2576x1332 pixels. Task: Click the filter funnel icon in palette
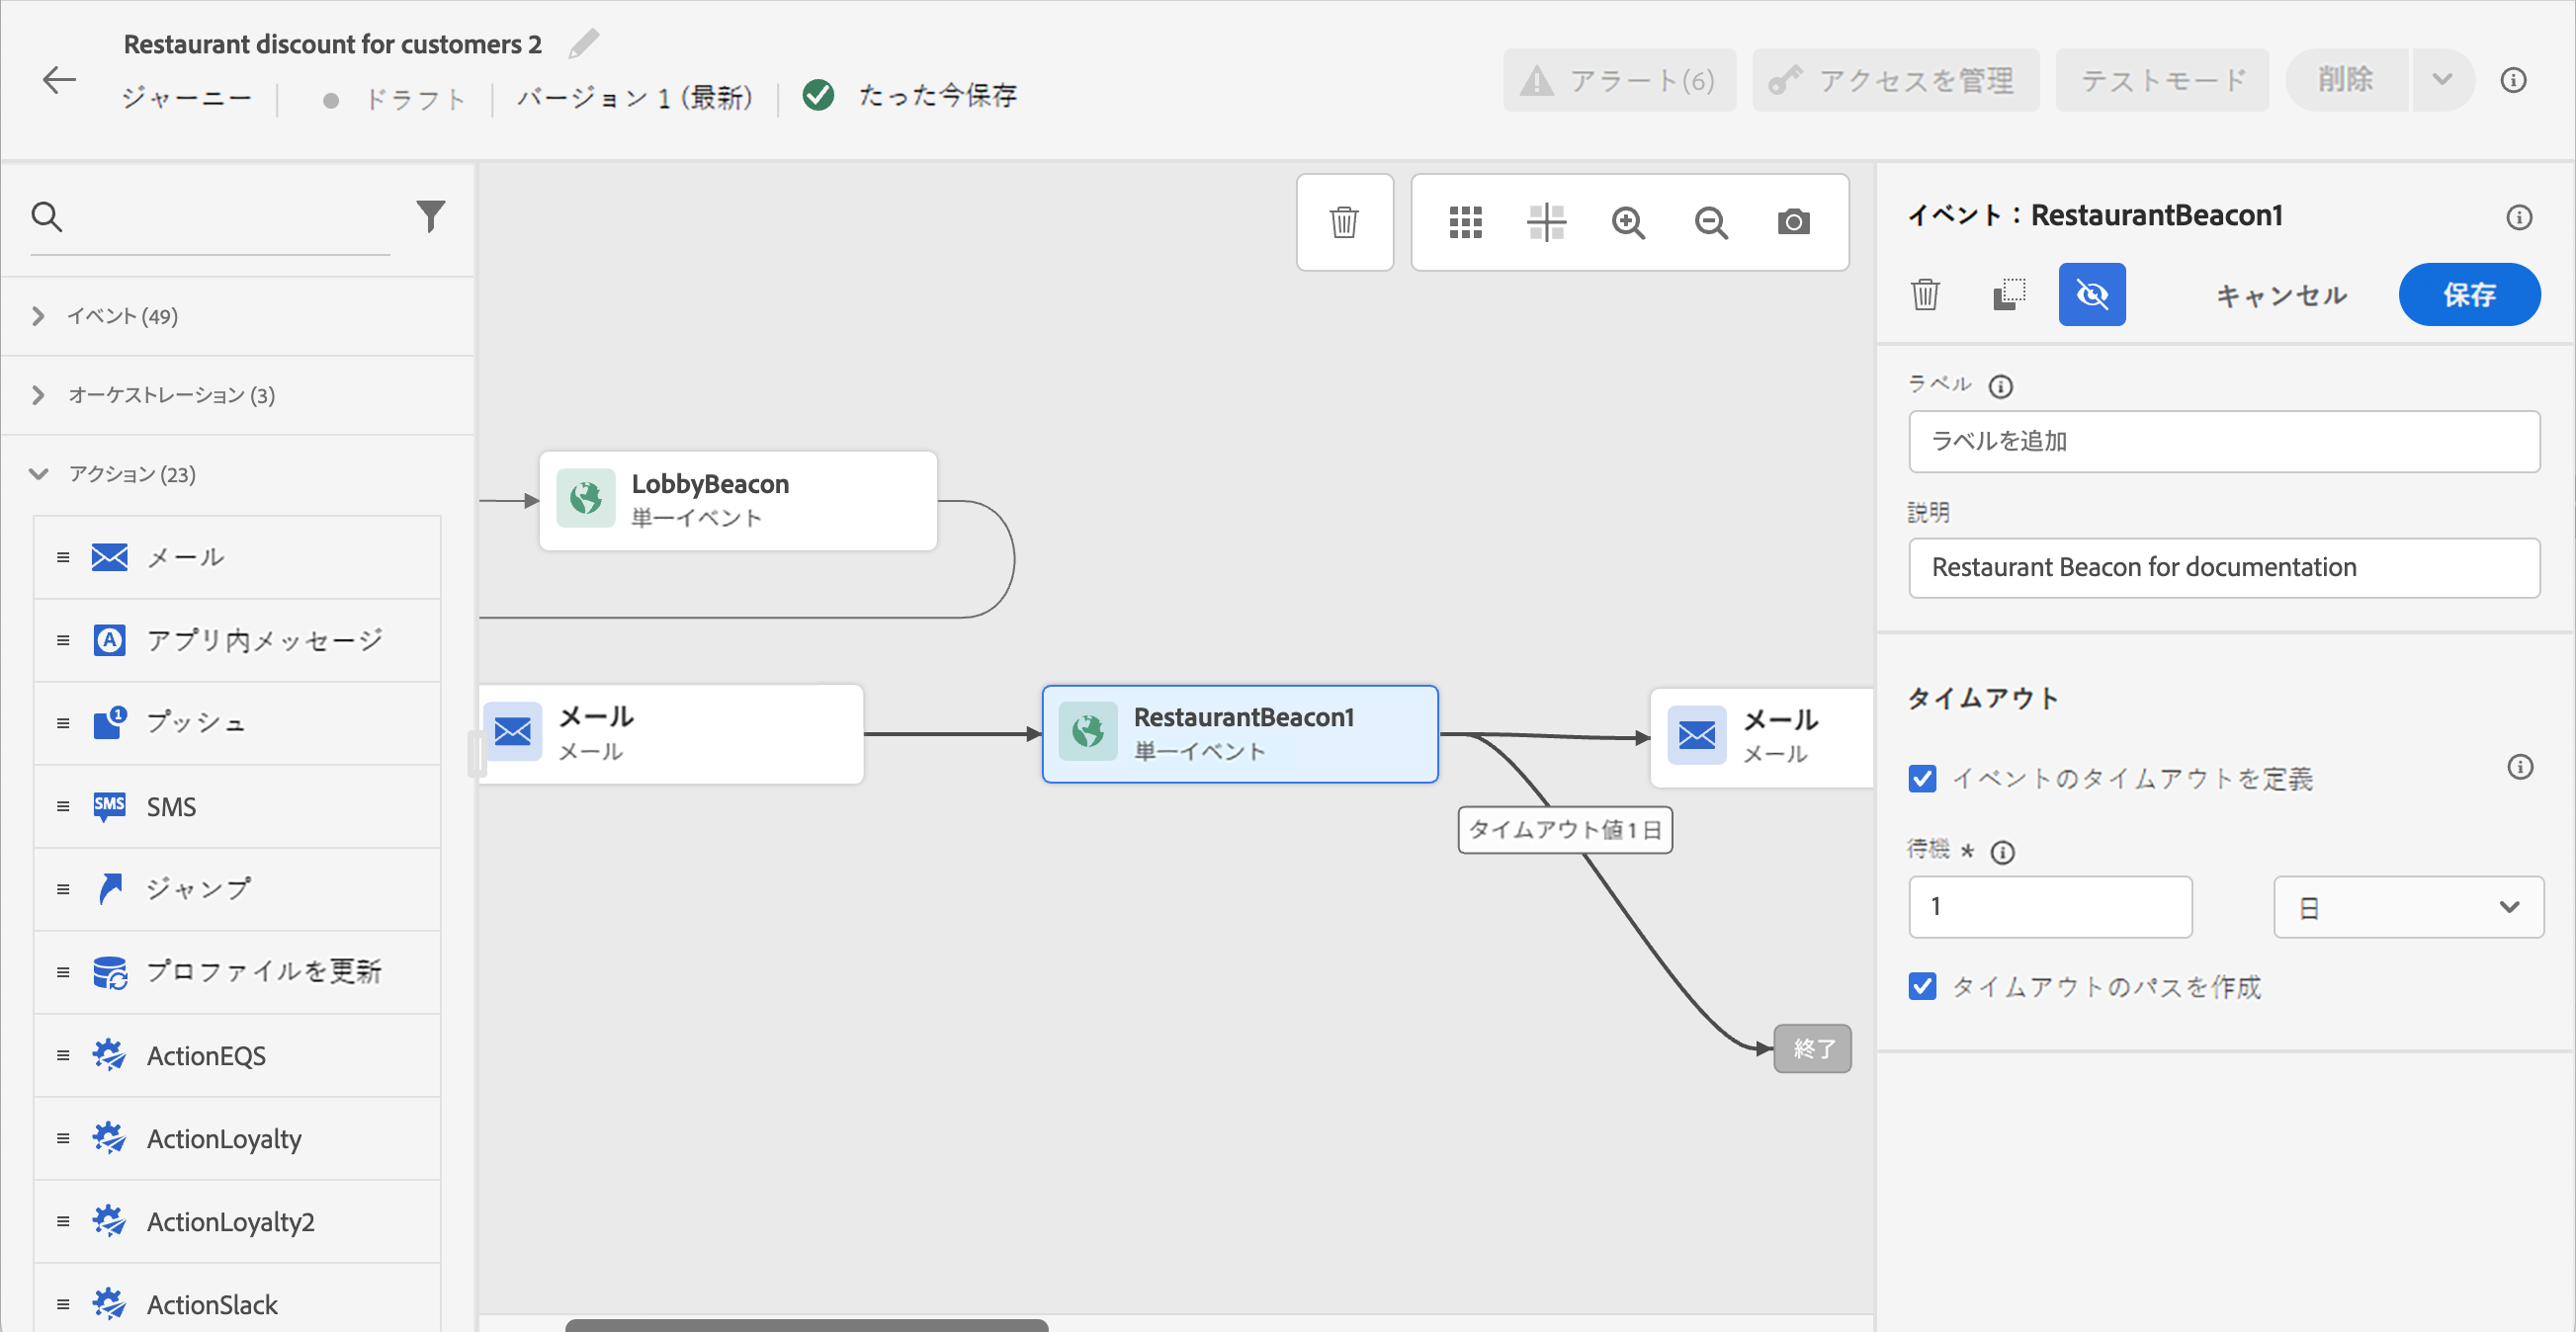click(430, 216)
